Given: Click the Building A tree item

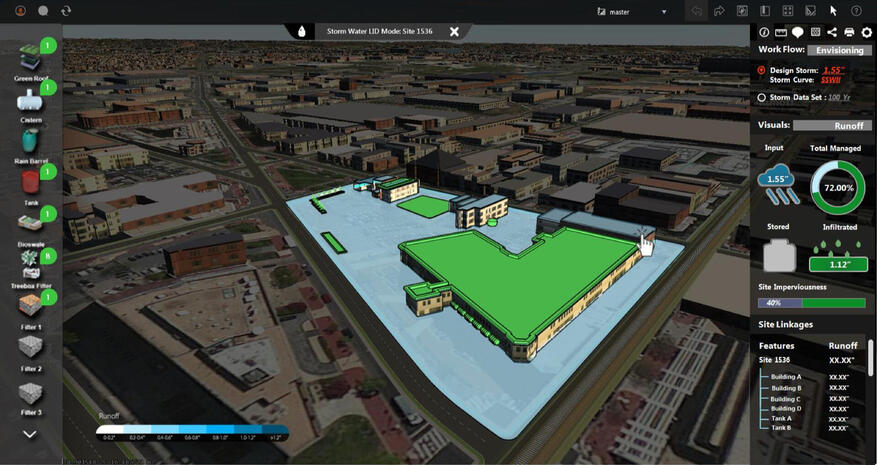Looking at the screenshot, I should coord(786,377).
